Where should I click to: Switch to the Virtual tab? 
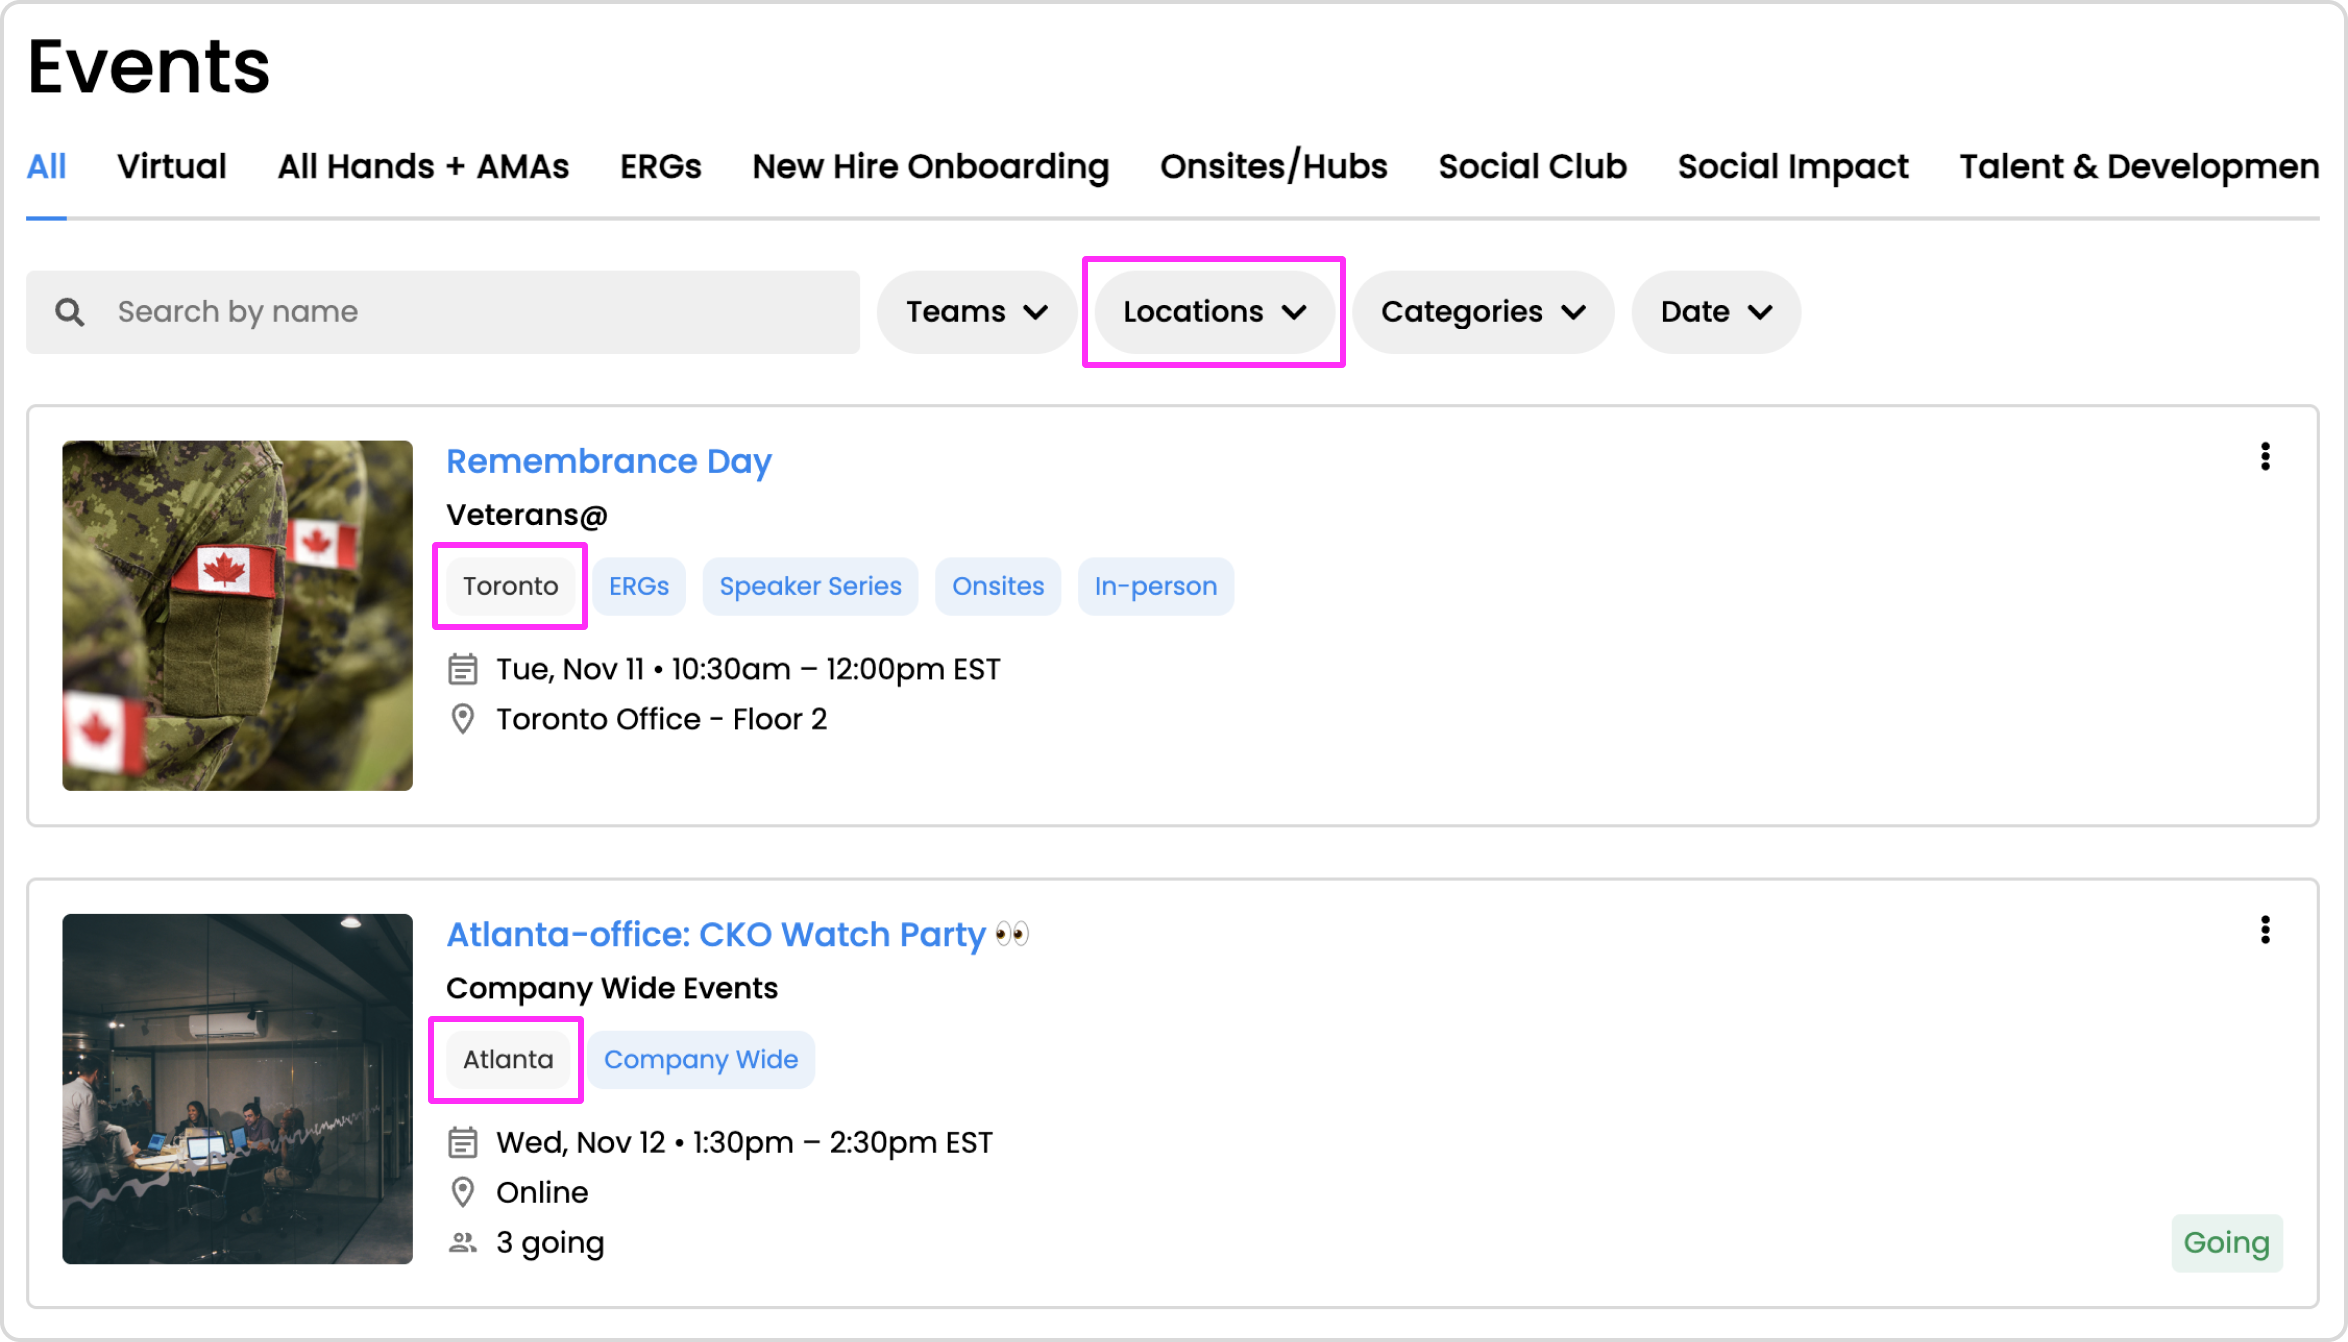[171, 166]
